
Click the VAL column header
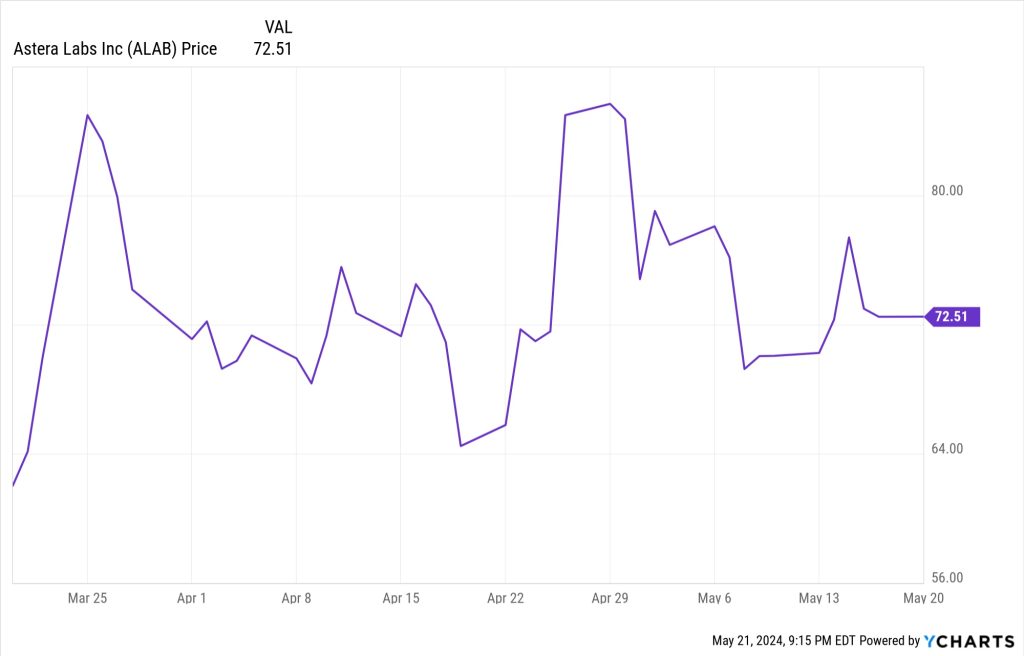[278, 26]
